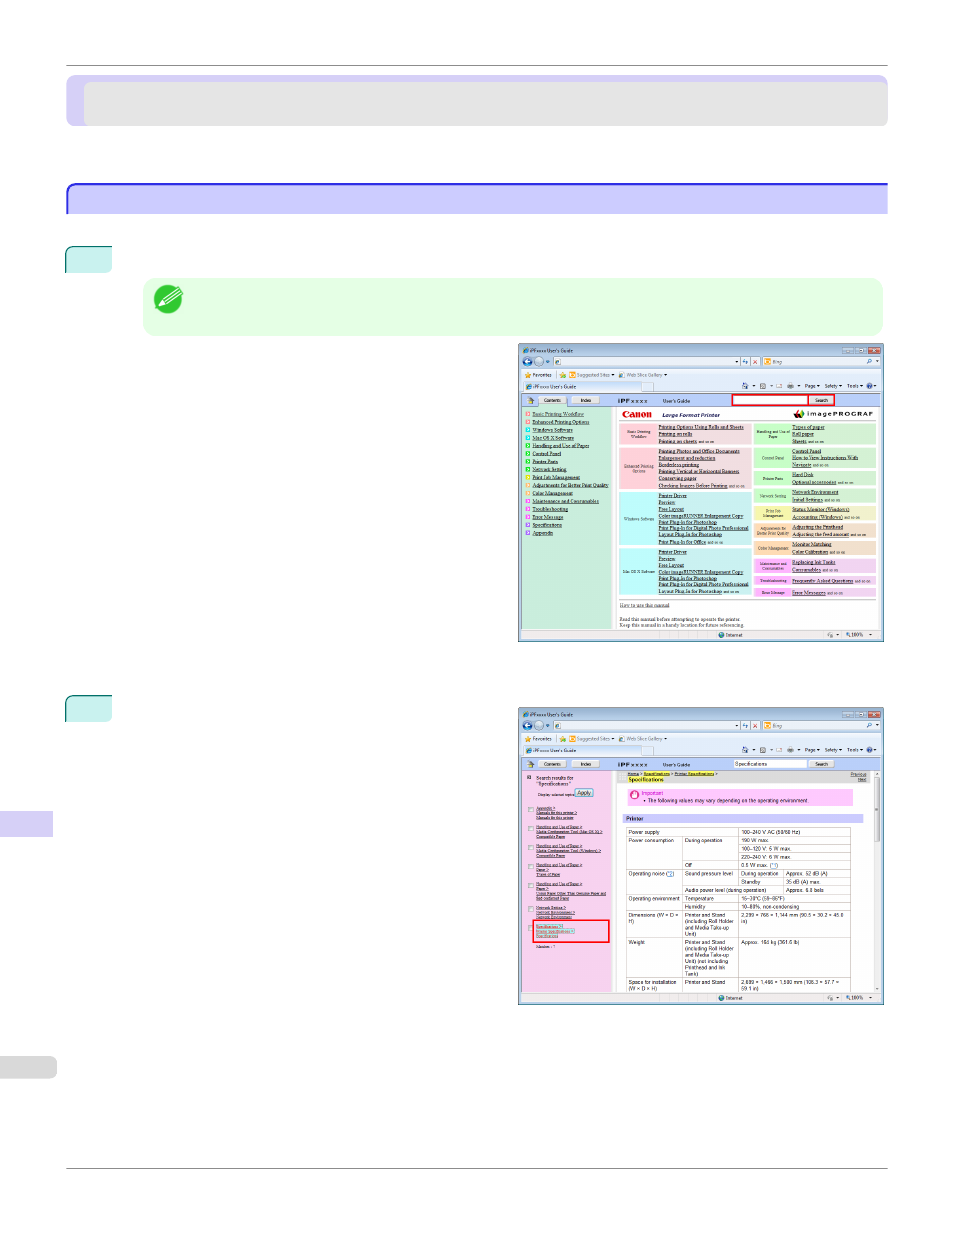Select Contents tab on Canon home page guide

[552, 400]
